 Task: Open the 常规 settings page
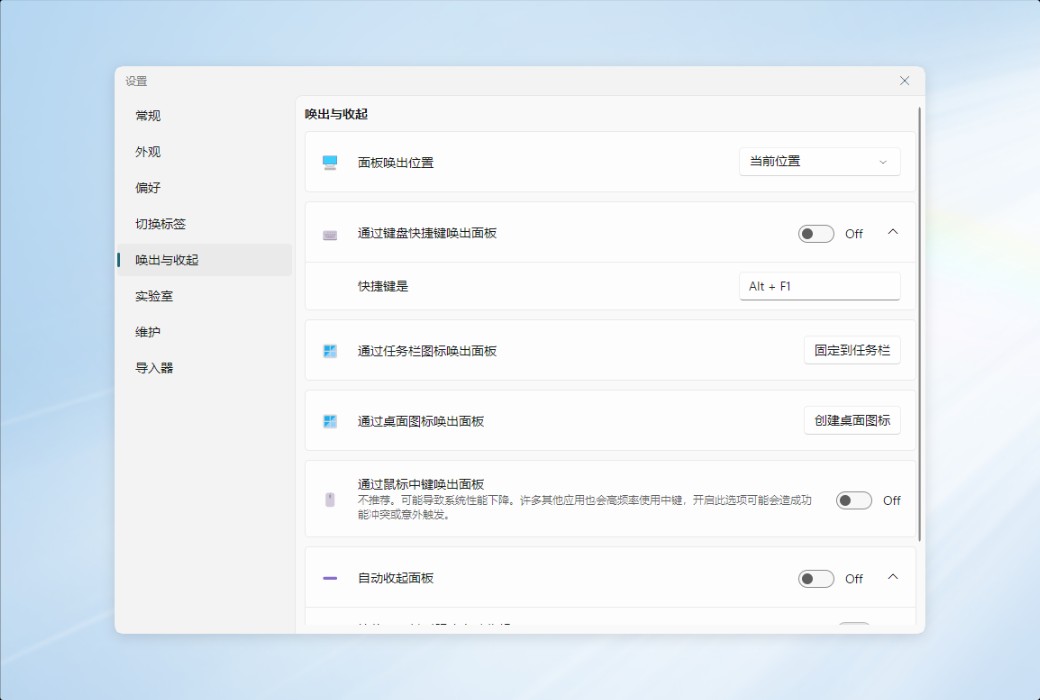coord(204,115)
